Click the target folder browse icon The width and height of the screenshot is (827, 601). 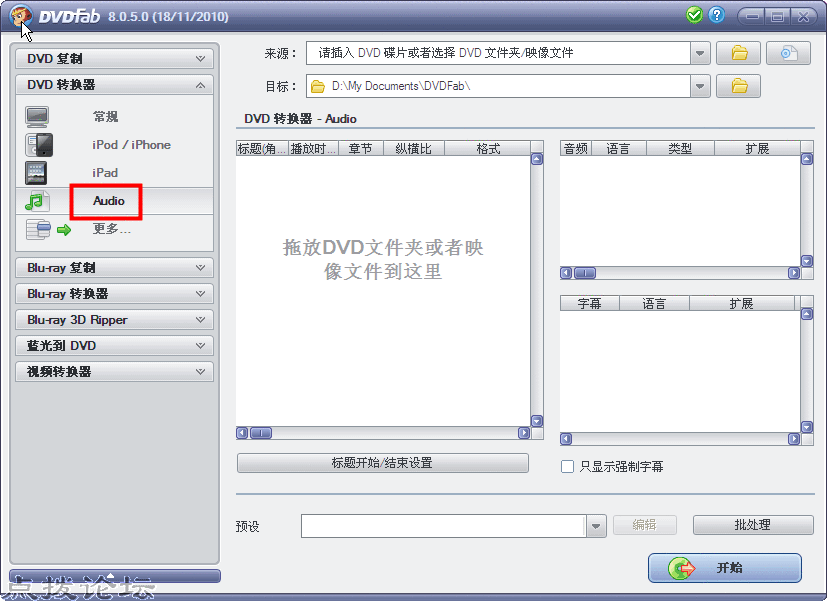point(738,86)
